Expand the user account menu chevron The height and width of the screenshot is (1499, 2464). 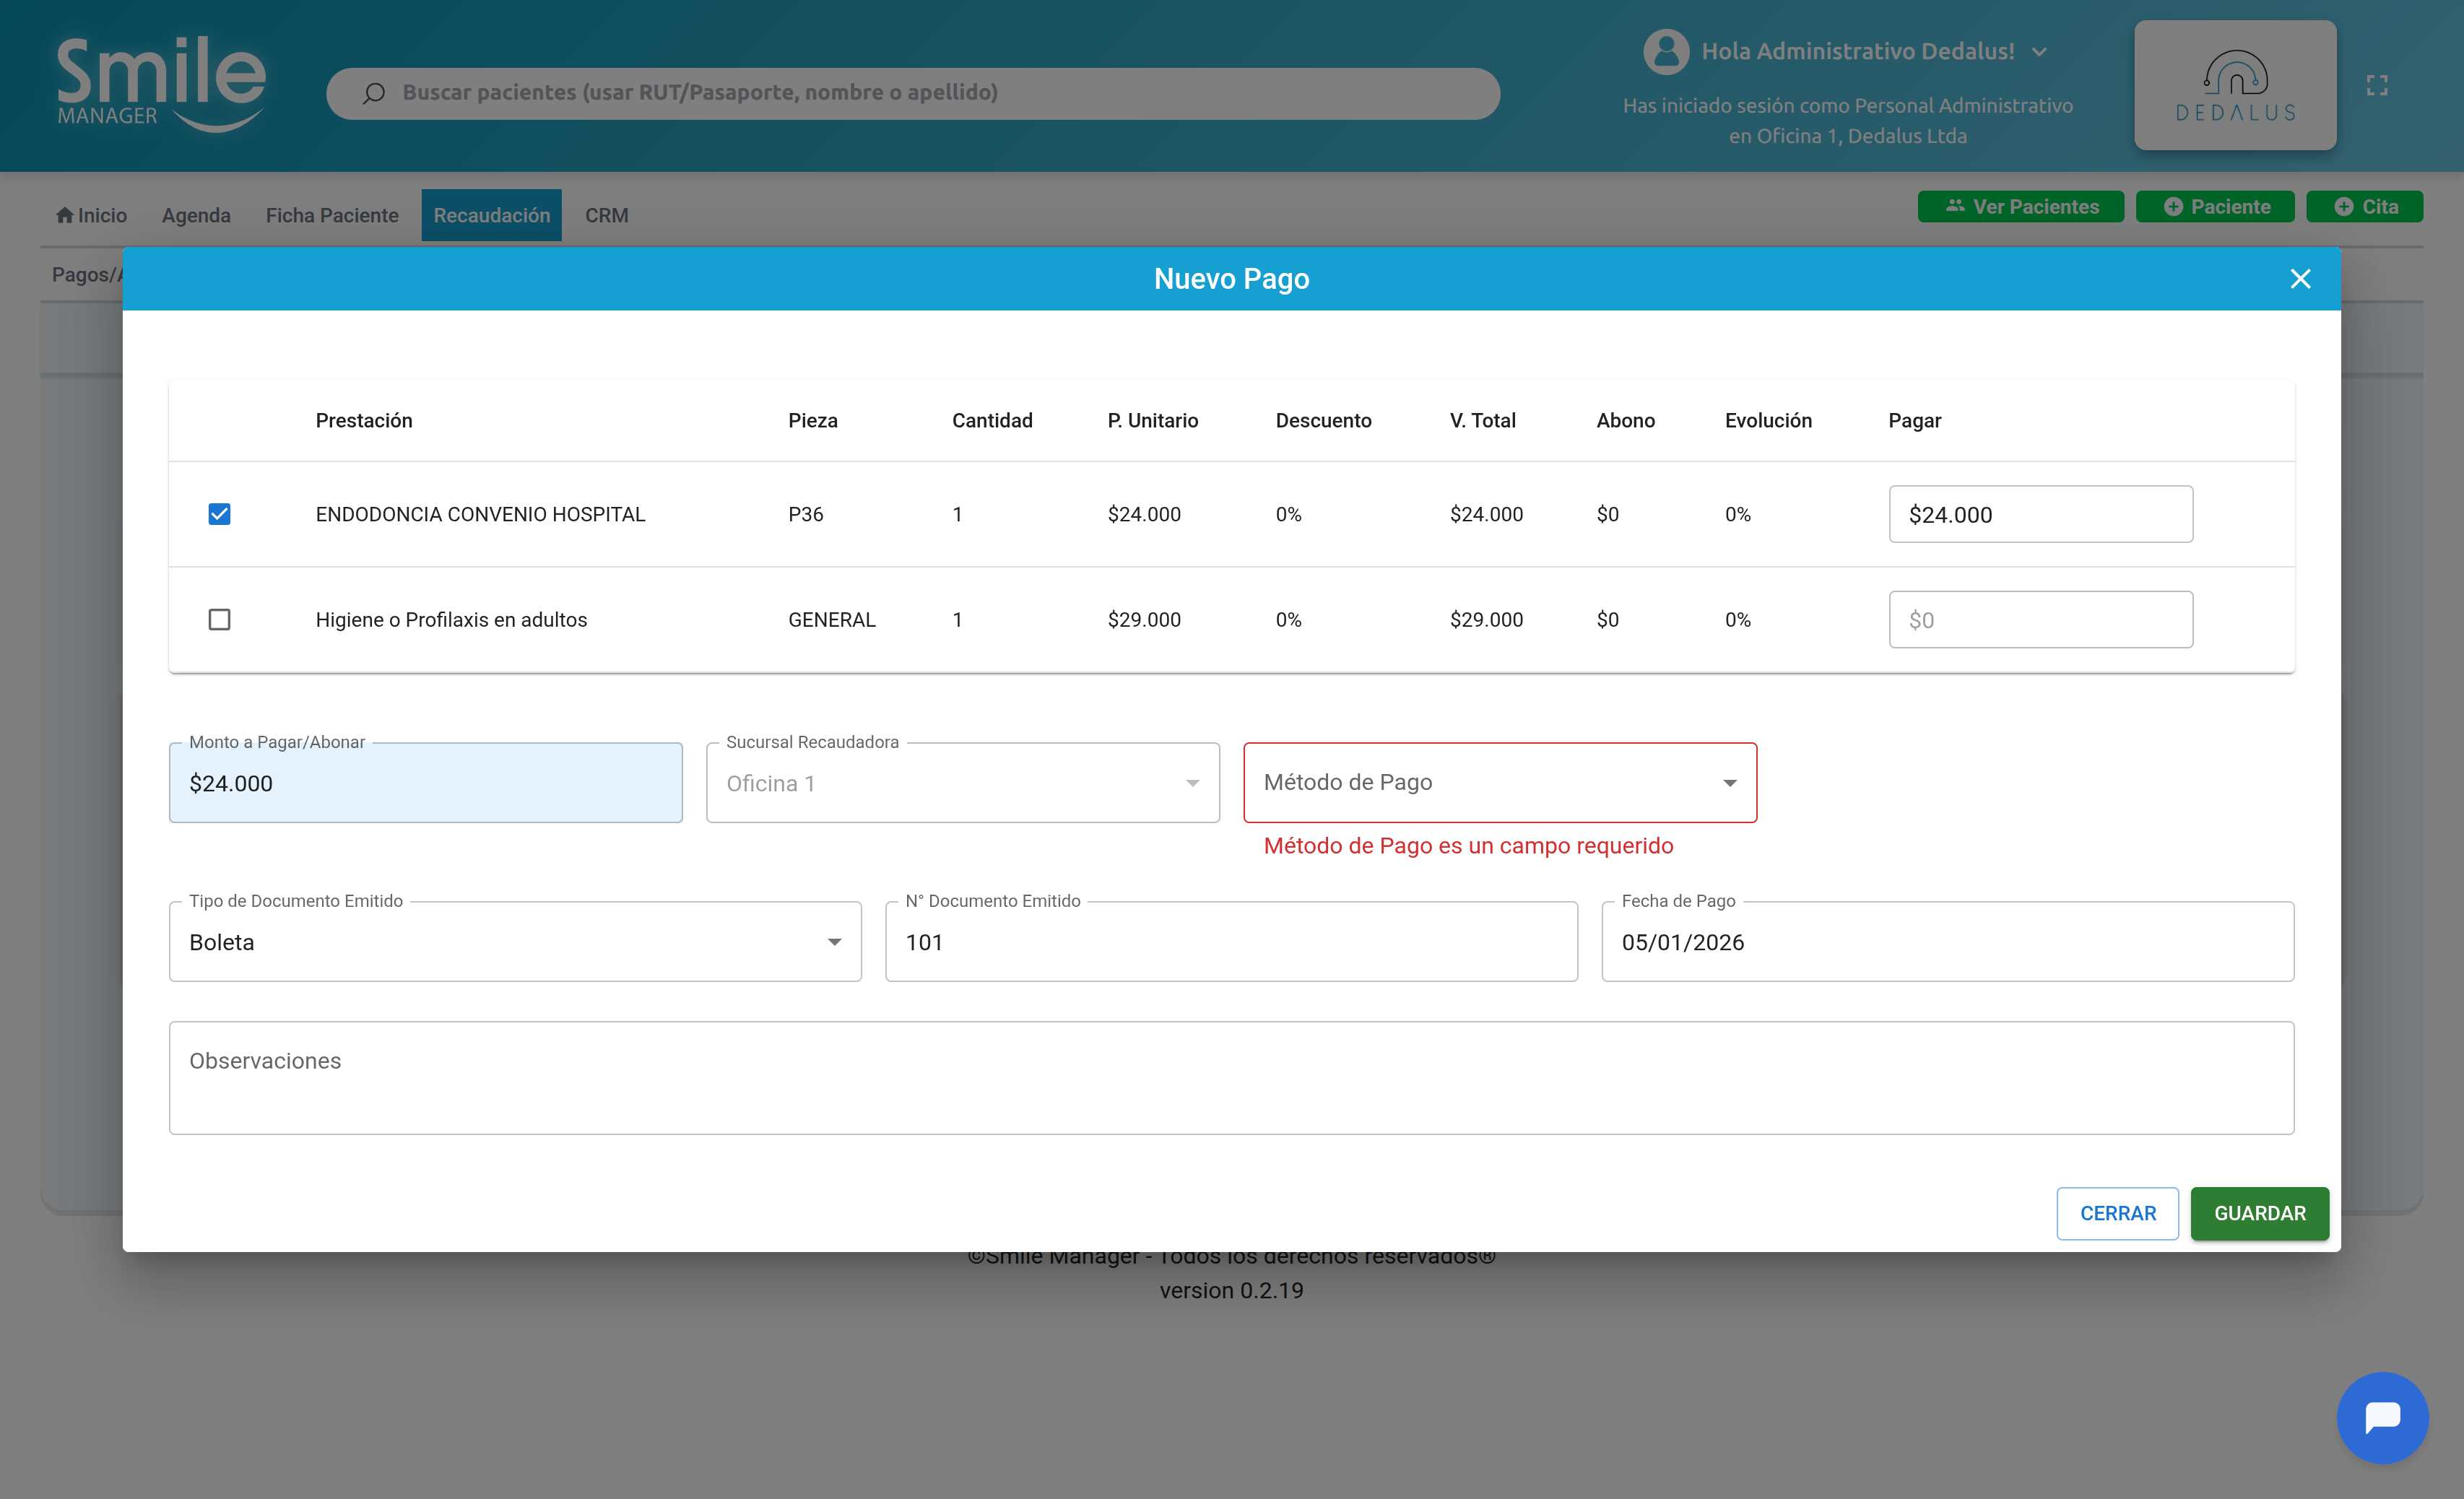pos(2039,52)
